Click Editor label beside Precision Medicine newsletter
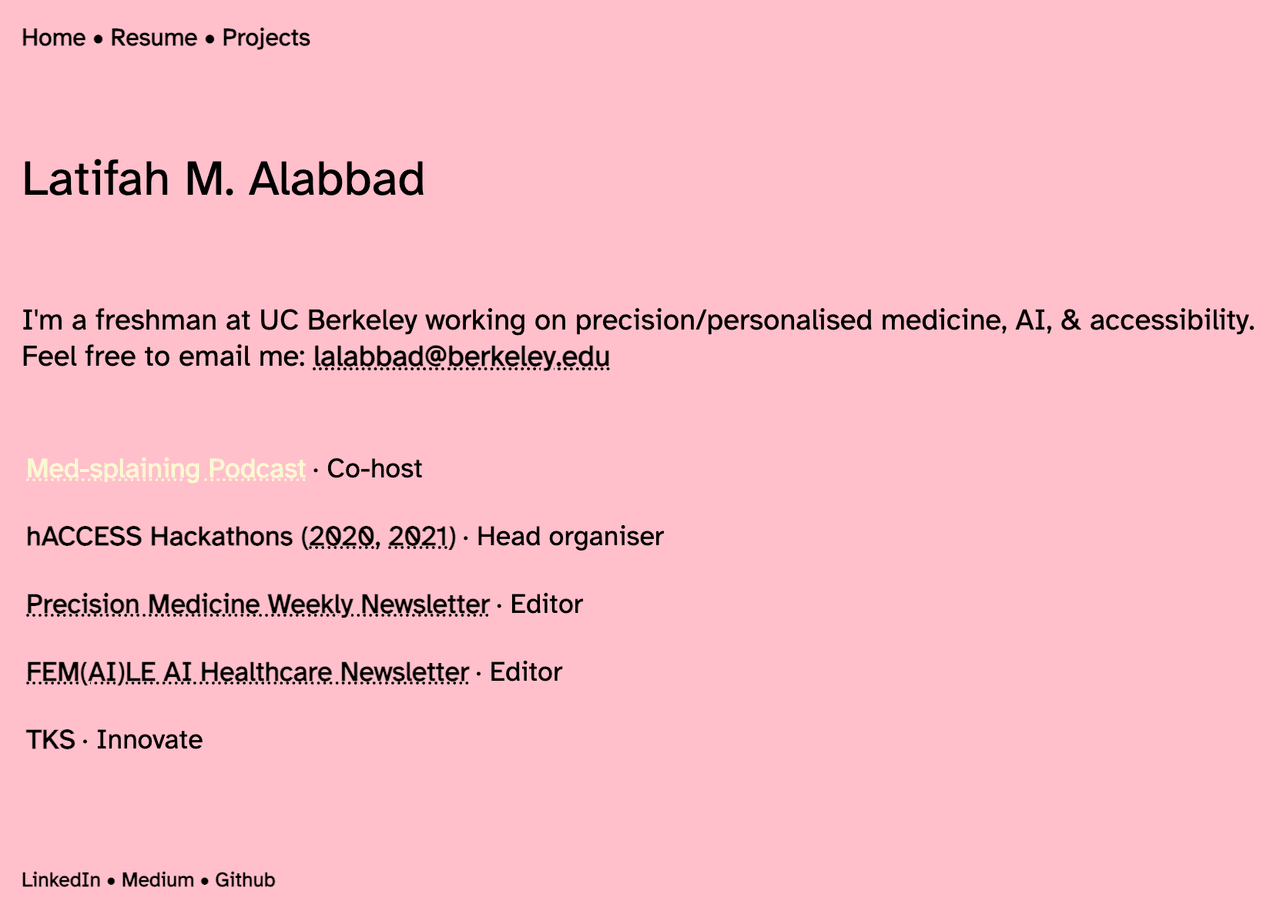The width and height of the screenshot is (1280, 904). (546, 604)
